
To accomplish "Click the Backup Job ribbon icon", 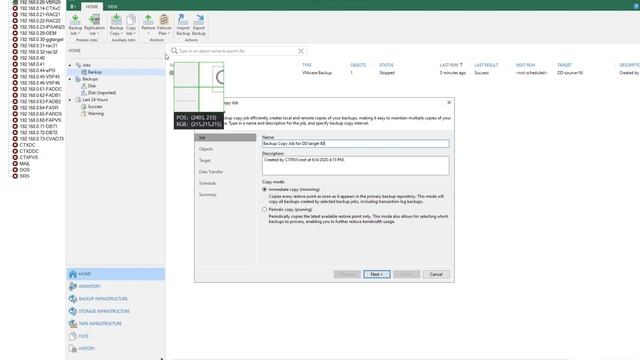I will 76,24.
